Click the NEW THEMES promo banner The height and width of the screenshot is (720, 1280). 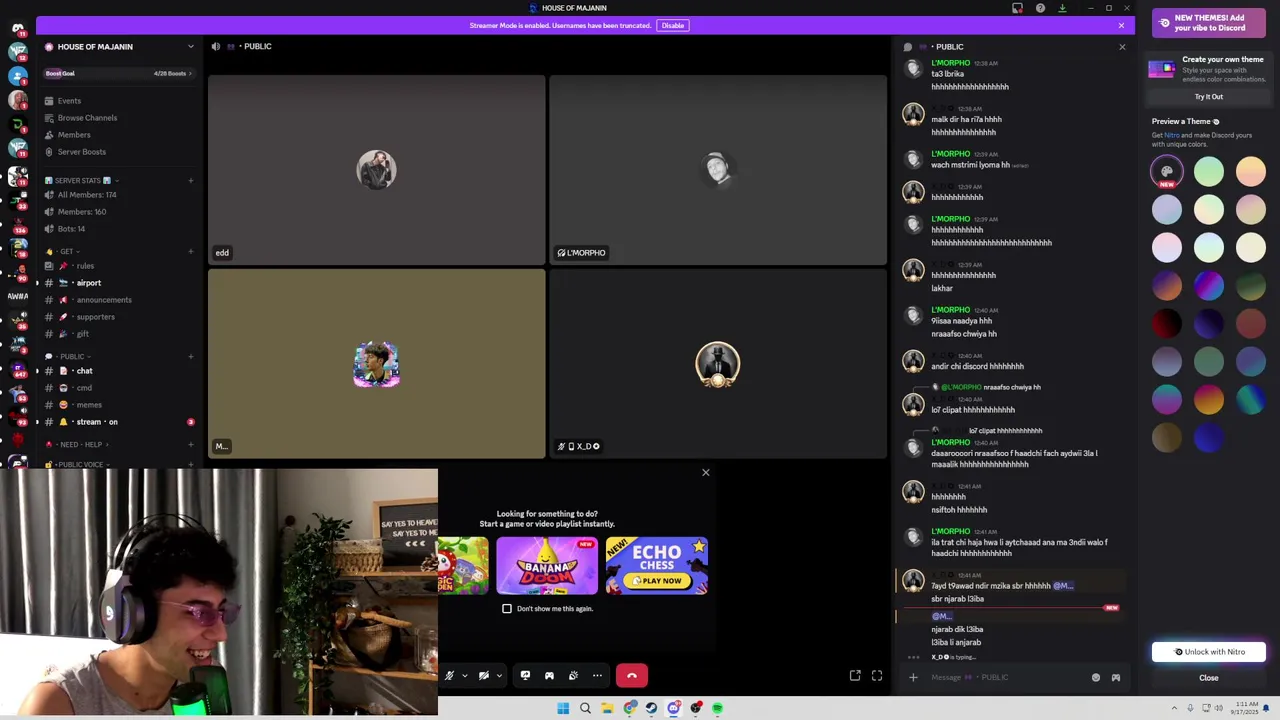(x=1209, y=22)
